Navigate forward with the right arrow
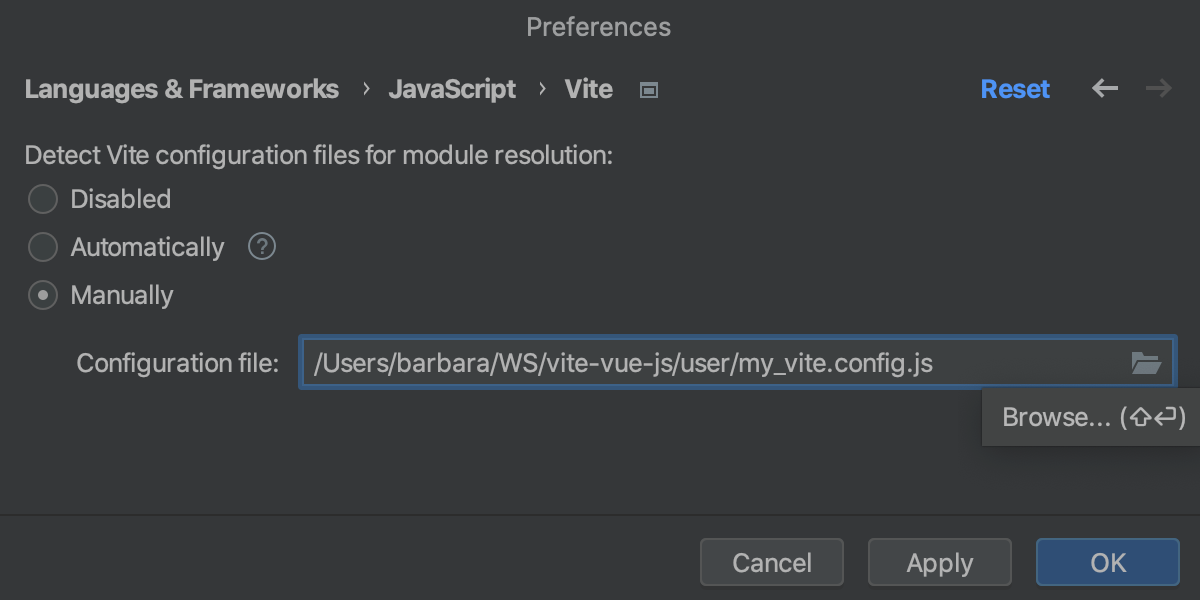Viewport: 1200px width, 600px height. (x=1158, y=89)
